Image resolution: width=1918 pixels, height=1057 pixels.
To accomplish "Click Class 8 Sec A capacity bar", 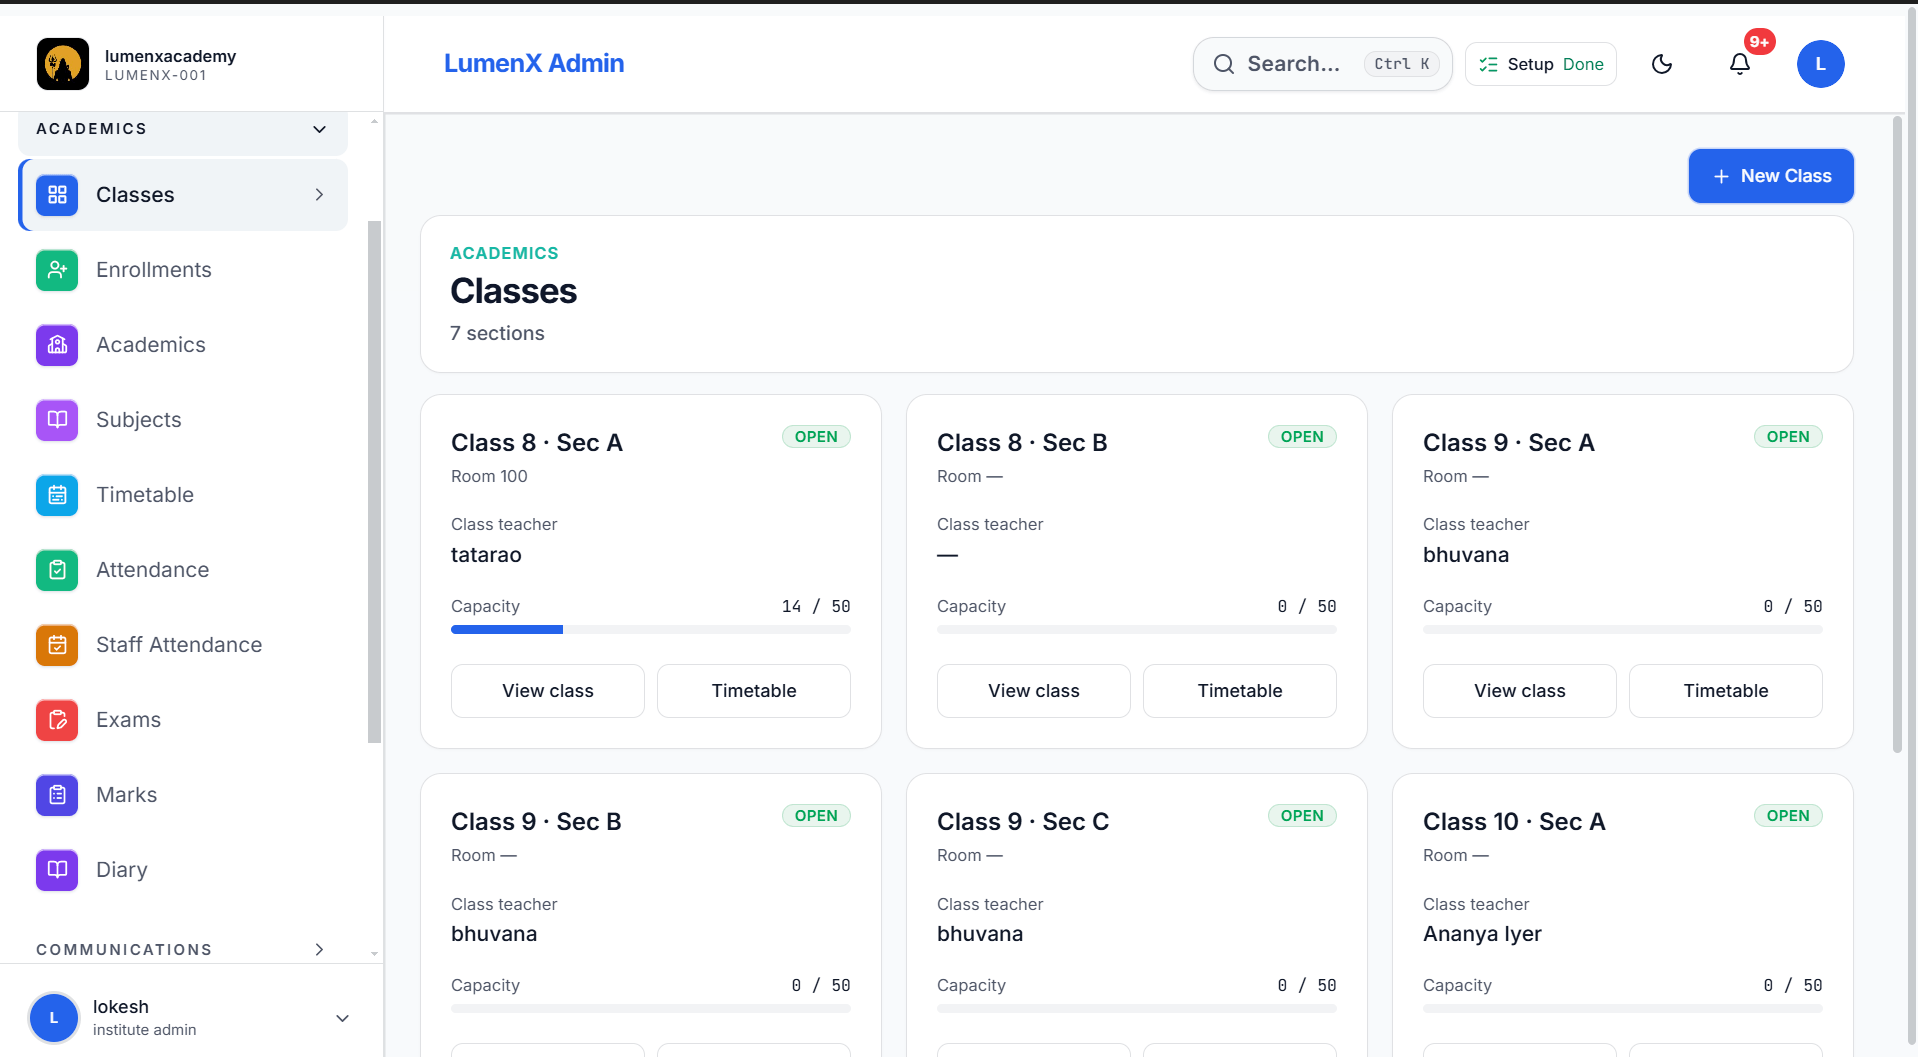I will click(x=651, y=629).
